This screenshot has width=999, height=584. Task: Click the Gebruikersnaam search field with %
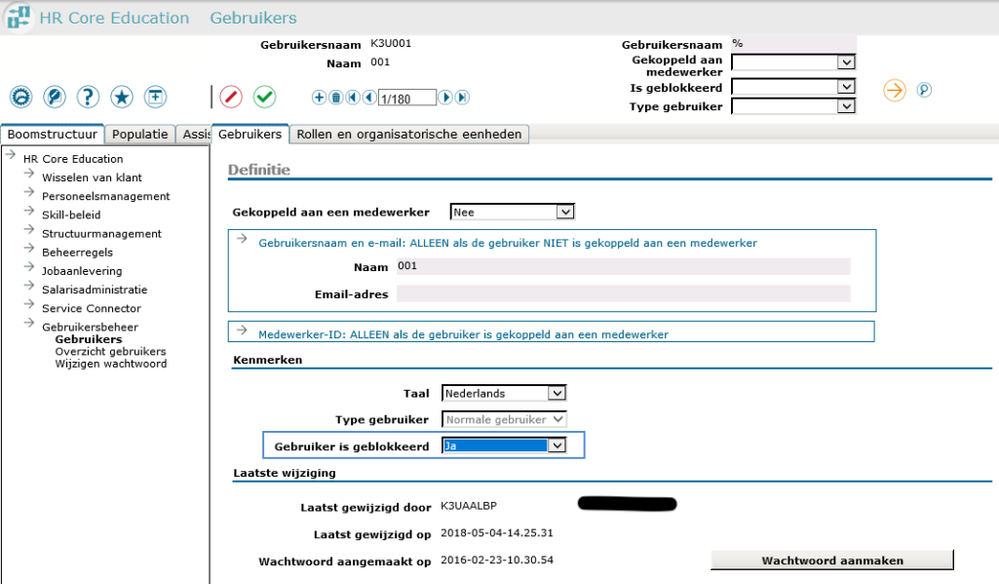[793, 43]
